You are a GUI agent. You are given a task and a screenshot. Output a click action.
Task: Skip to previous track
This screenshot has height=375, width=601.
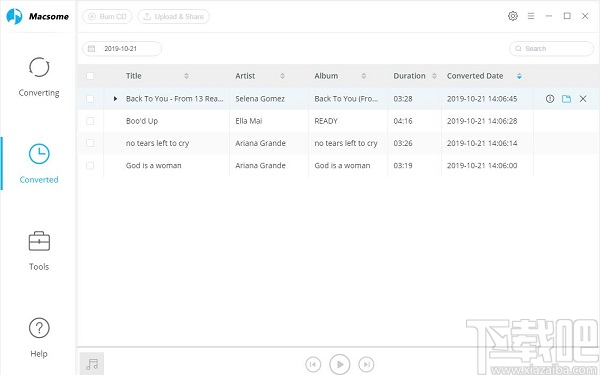pyautogui.click(x=313, y=364)
